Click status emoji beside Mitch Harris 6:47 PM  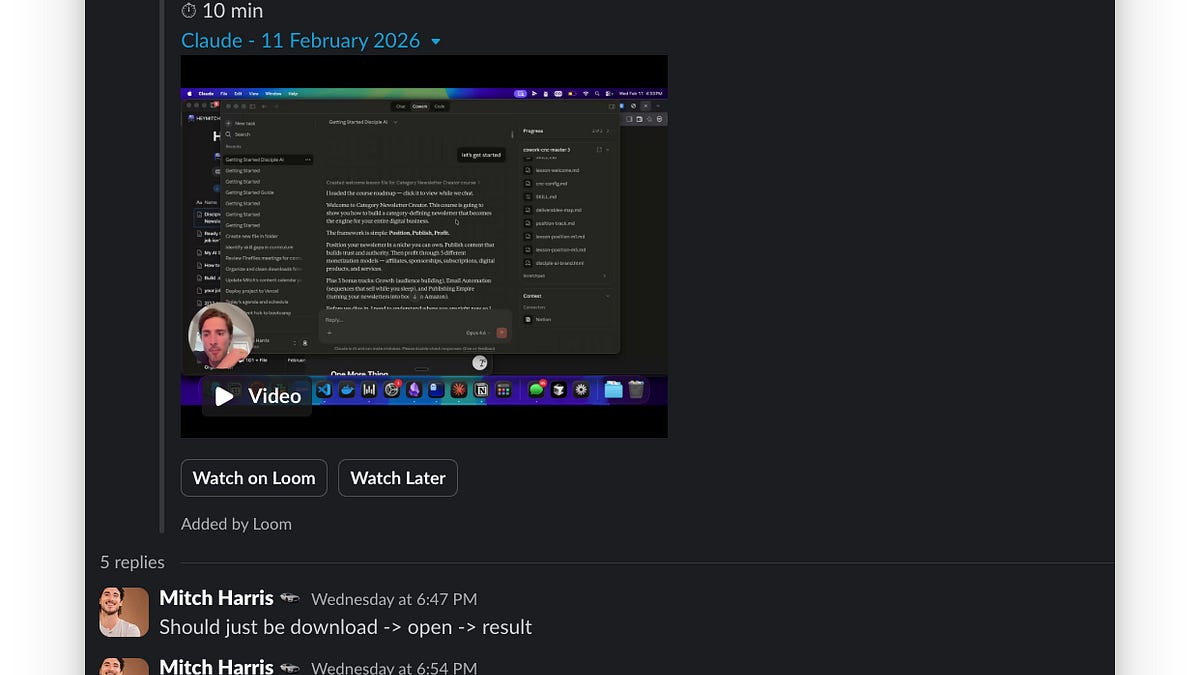coord(290,598)
